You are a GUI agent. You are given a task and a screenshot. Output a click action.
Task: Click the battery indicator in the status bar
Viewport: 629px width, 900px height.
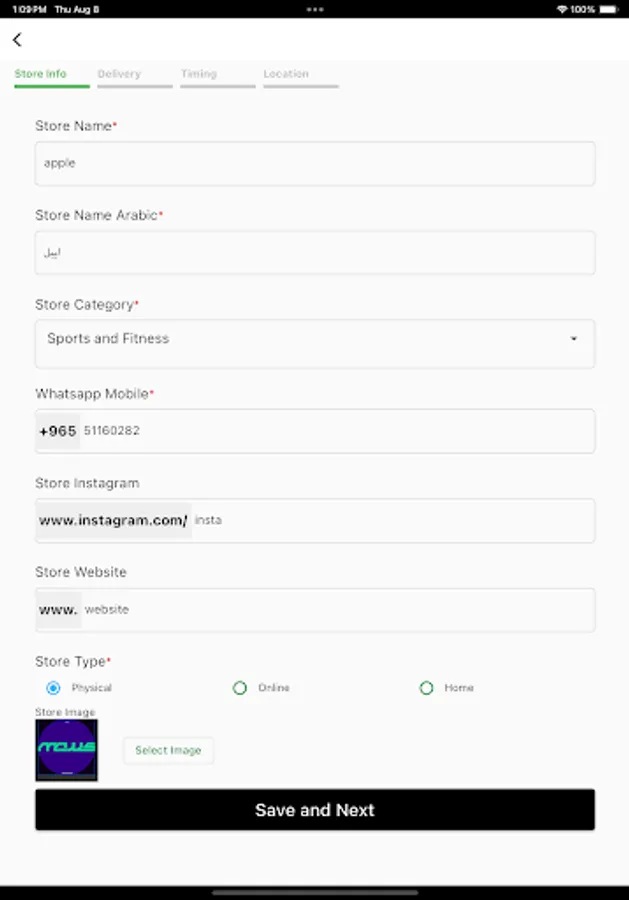pos(603,8)
